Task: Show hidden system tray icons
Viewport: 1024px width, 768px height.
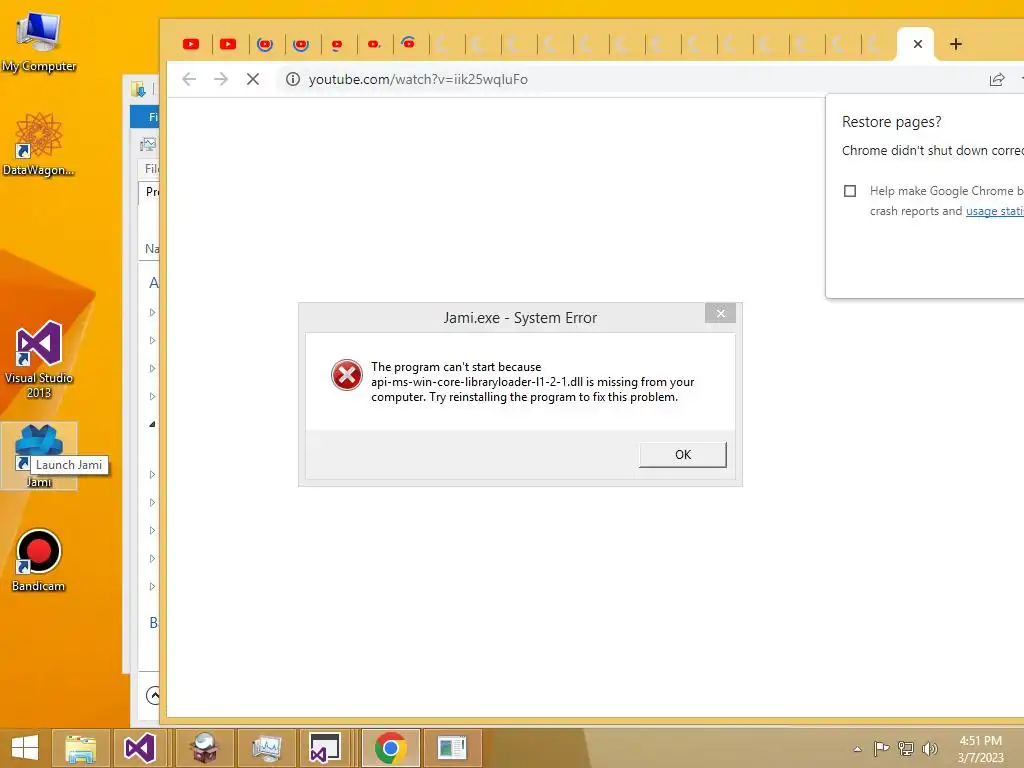Action: point(857,749)
